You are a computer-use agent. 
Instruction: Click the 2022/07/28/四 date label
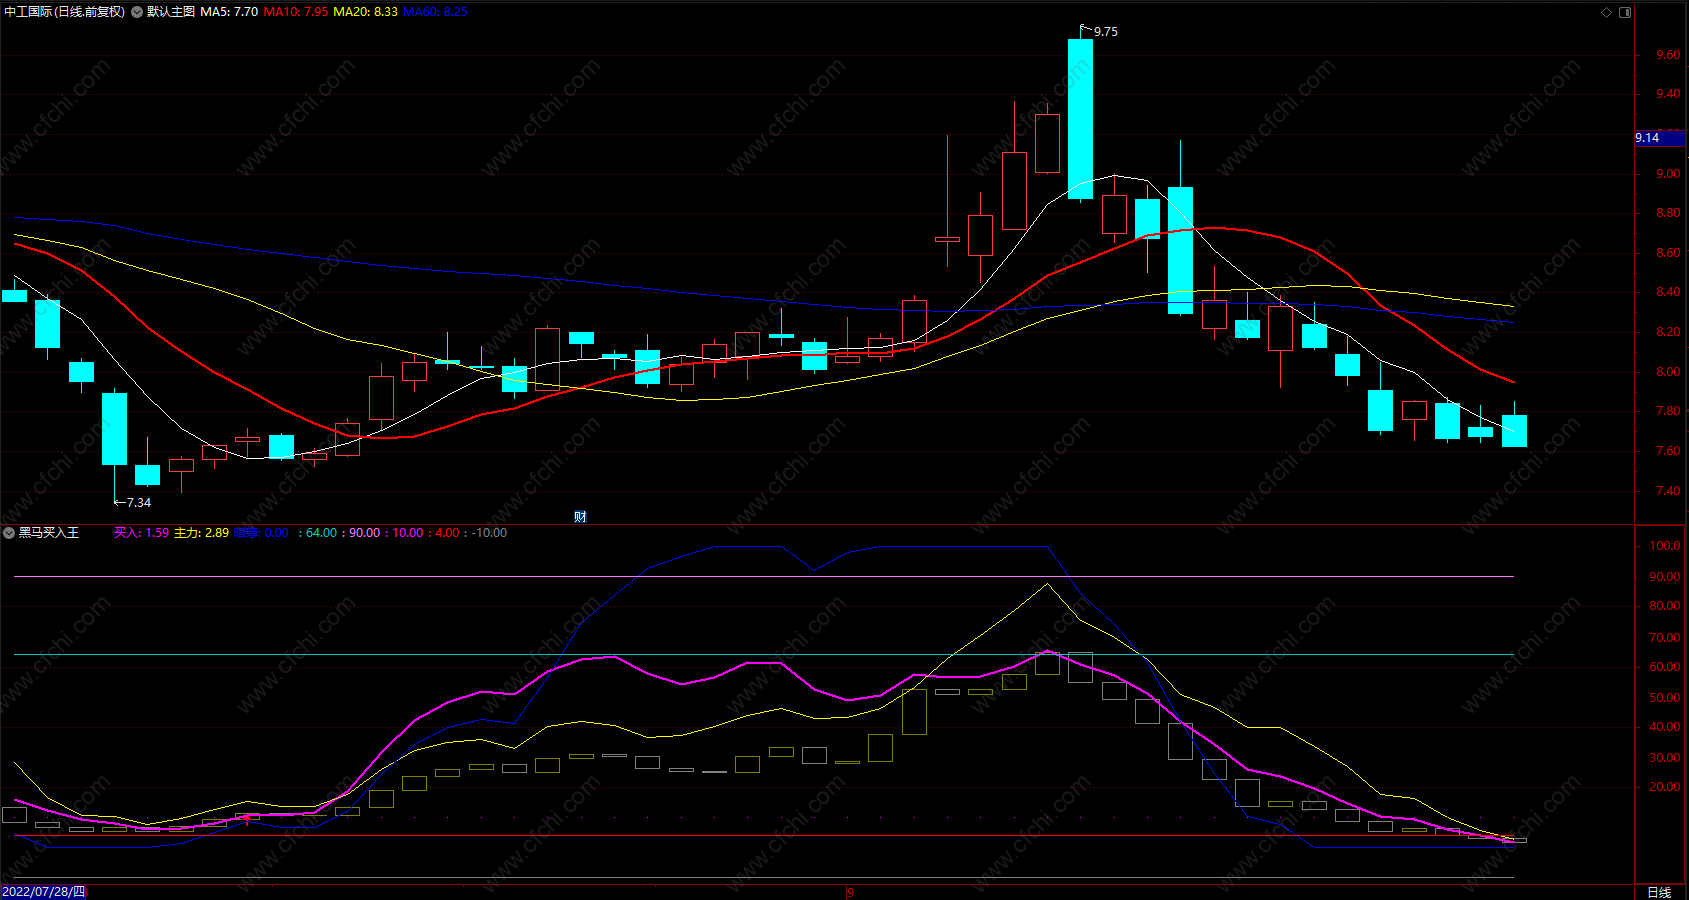point(44,892)
